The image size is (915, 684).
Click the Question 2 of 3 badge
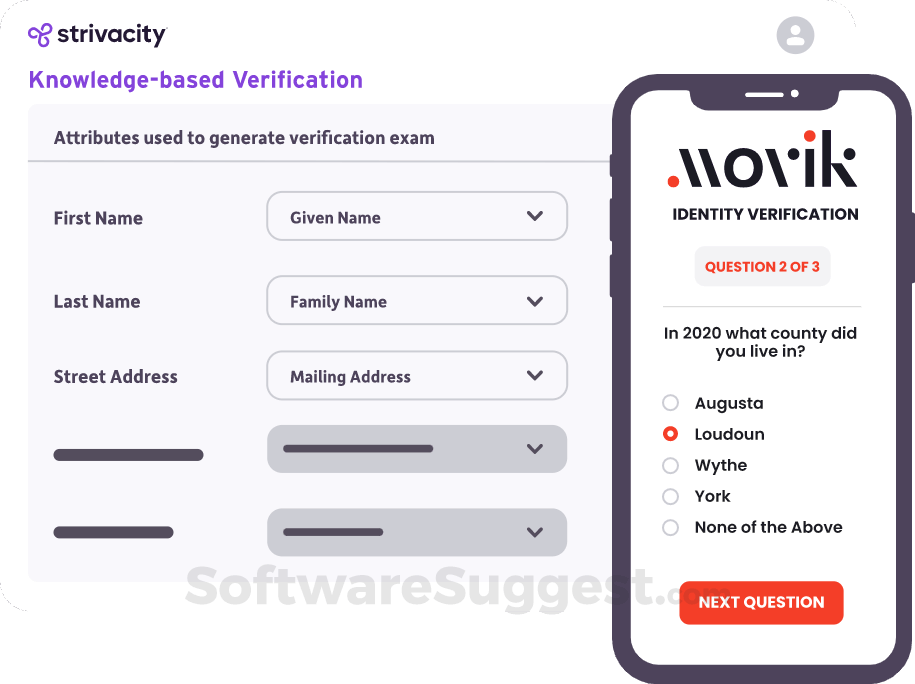[762, 266]
